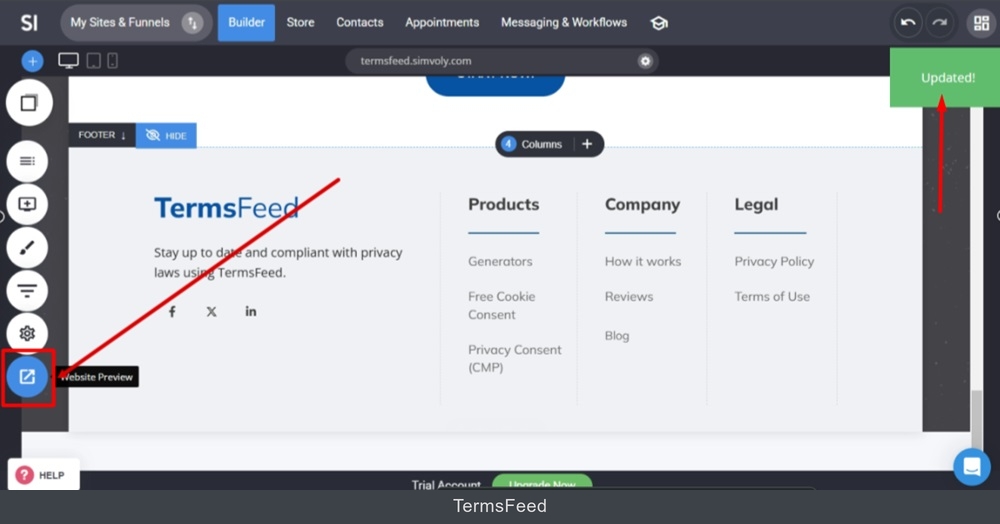Redo the last change
Screen dimensions: 1000x524
(939, 23)
